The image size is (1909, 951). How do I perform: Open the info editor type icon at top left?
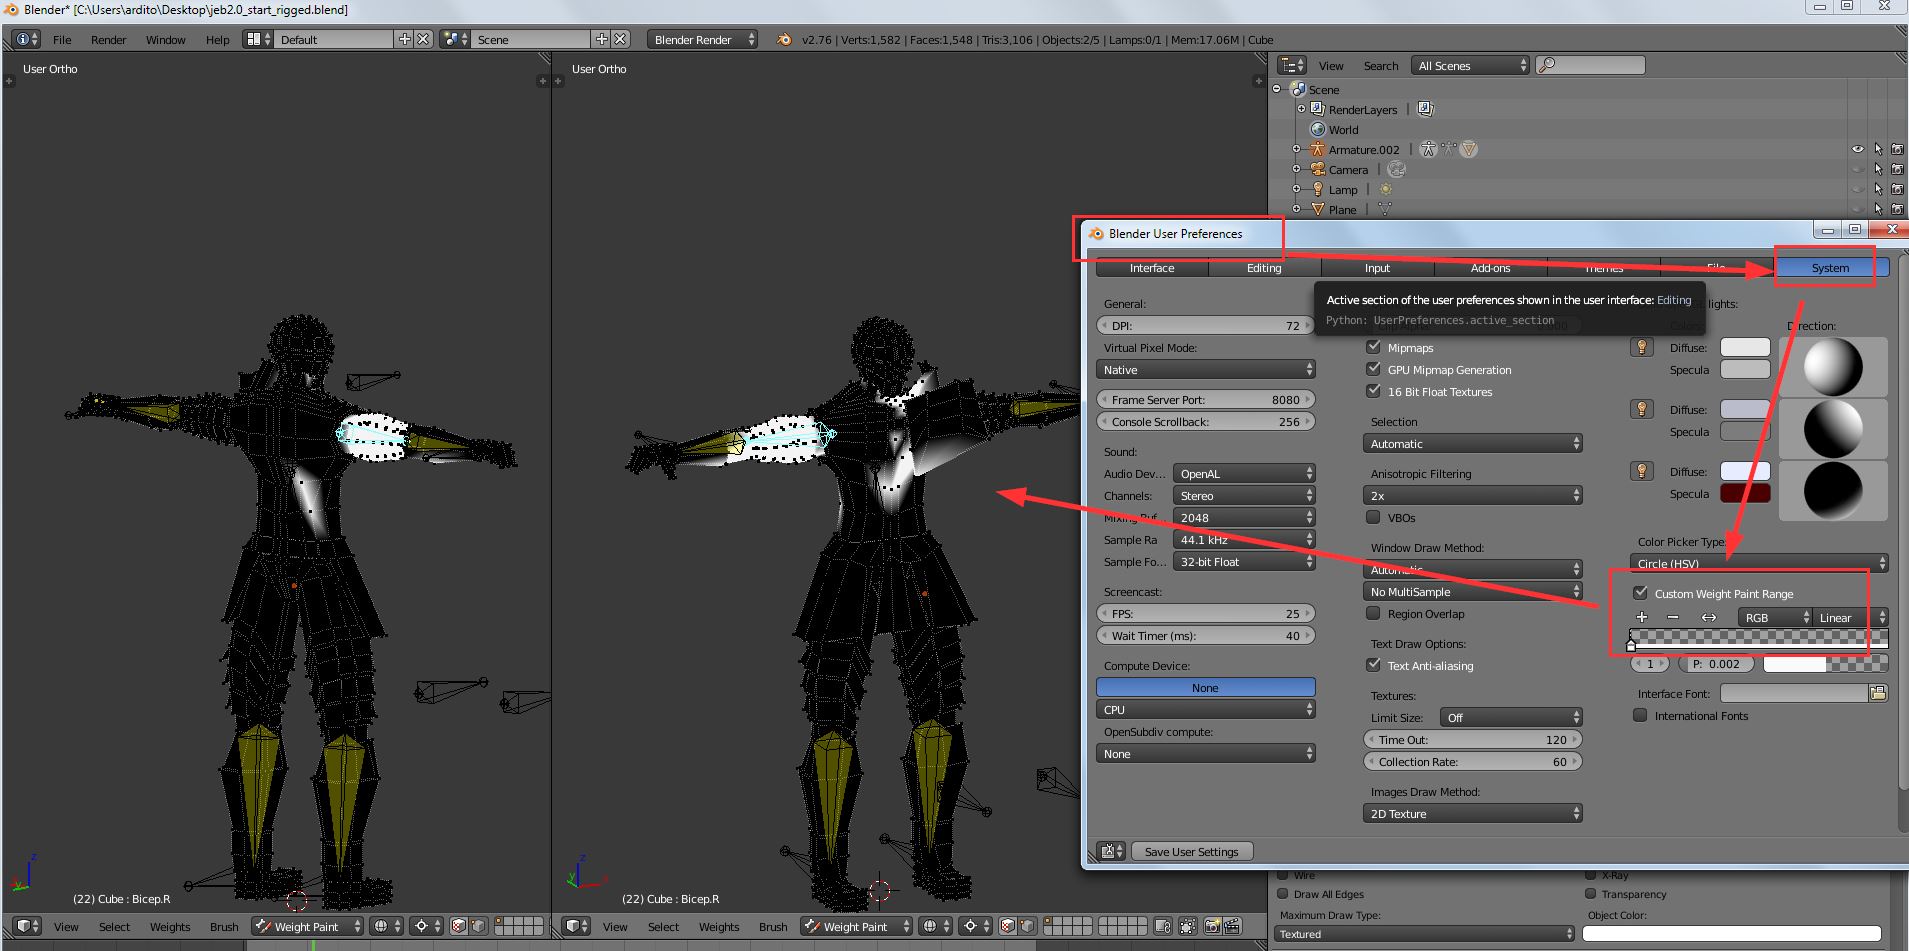(27, 39)
